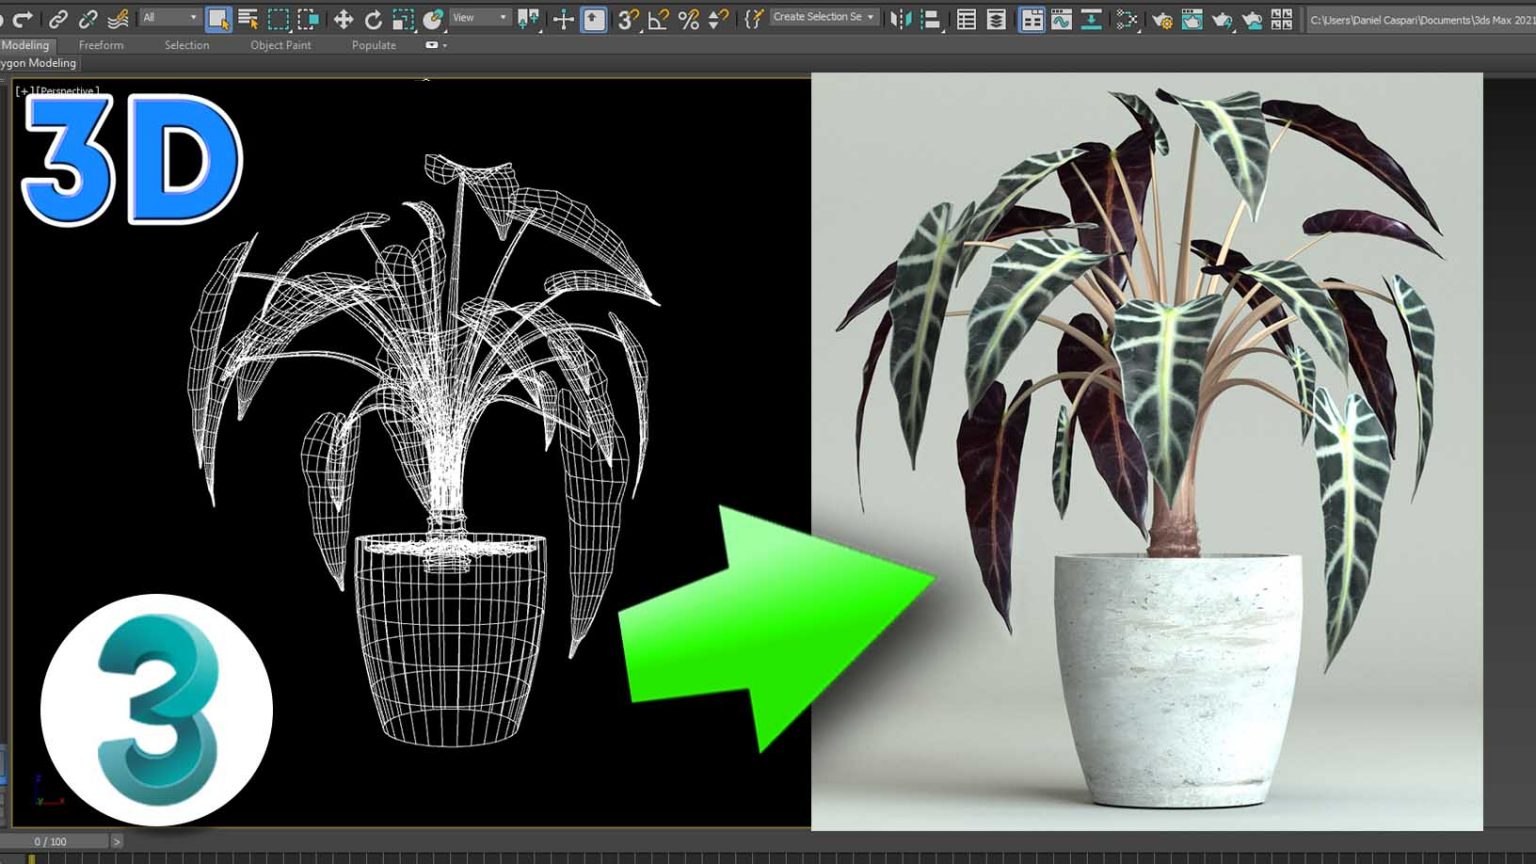Viewport: 1536px width, 864px height.
Task: Activate the Select and Scale tool
Action: (403, 18)
